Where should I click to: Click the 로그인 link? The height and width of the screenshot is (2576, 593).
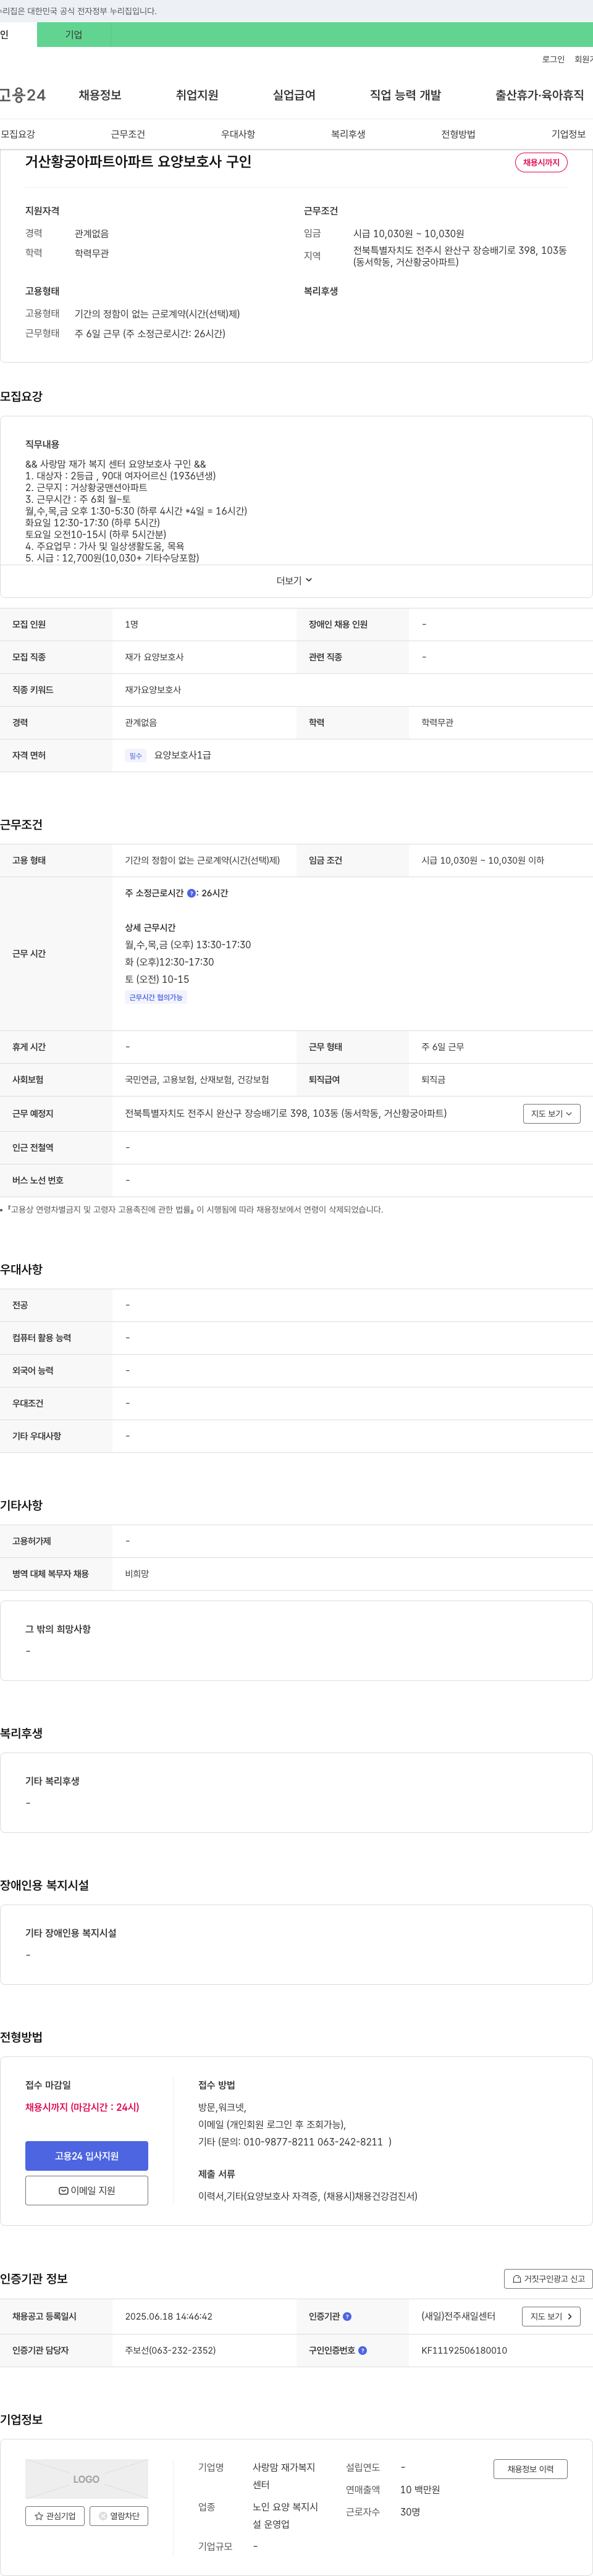pos(553,59)
